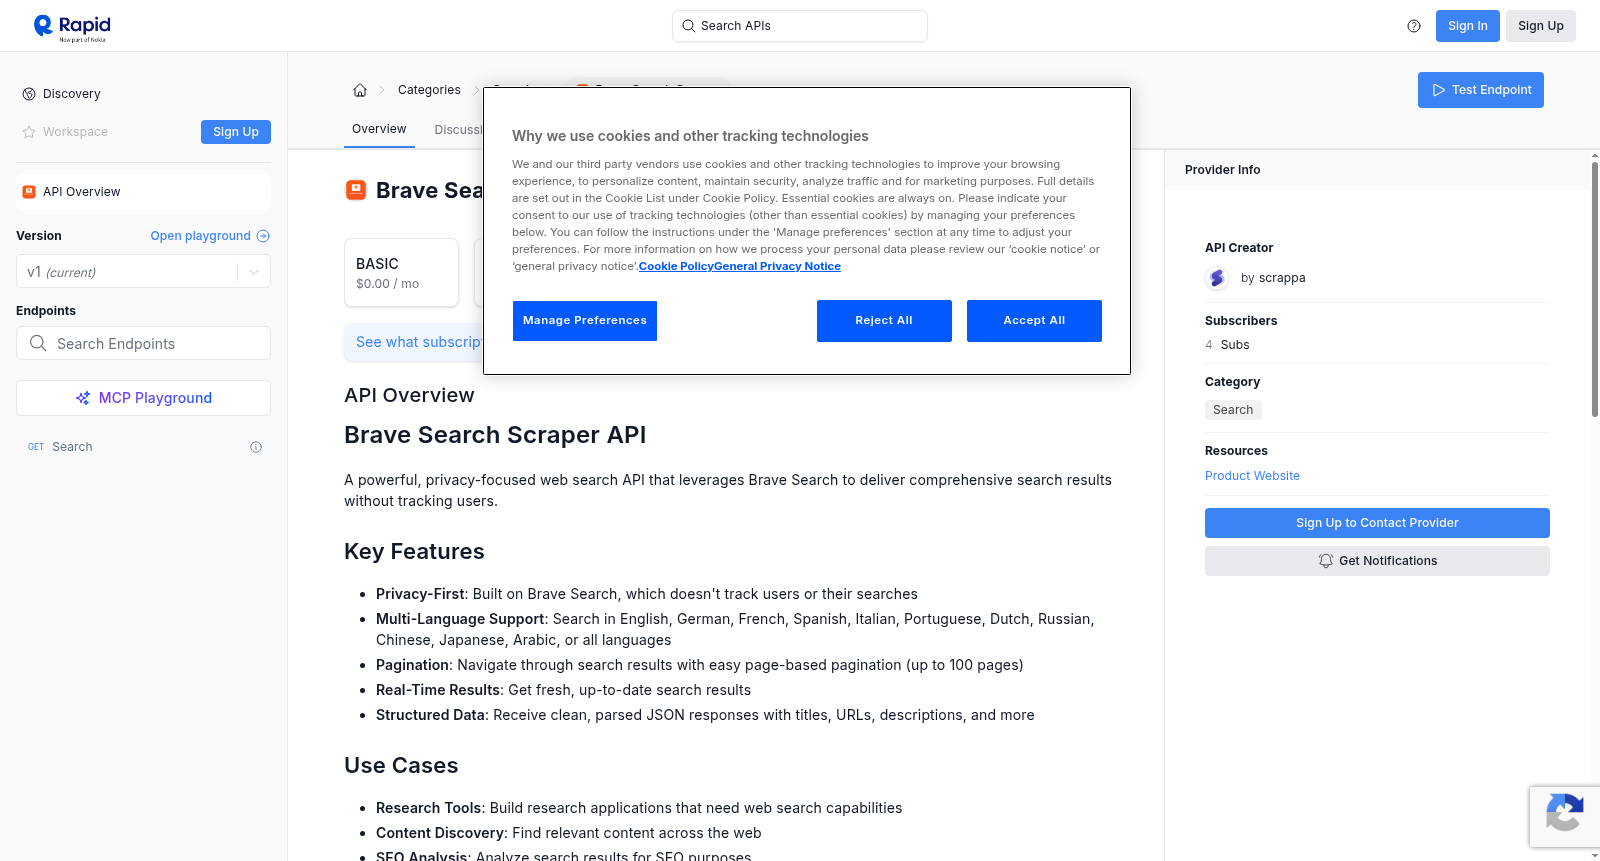Screen dimensions: 1600x861
Task: Click the 'Key Features' heading
Action: pyautogui.click(x=414, y=552)
